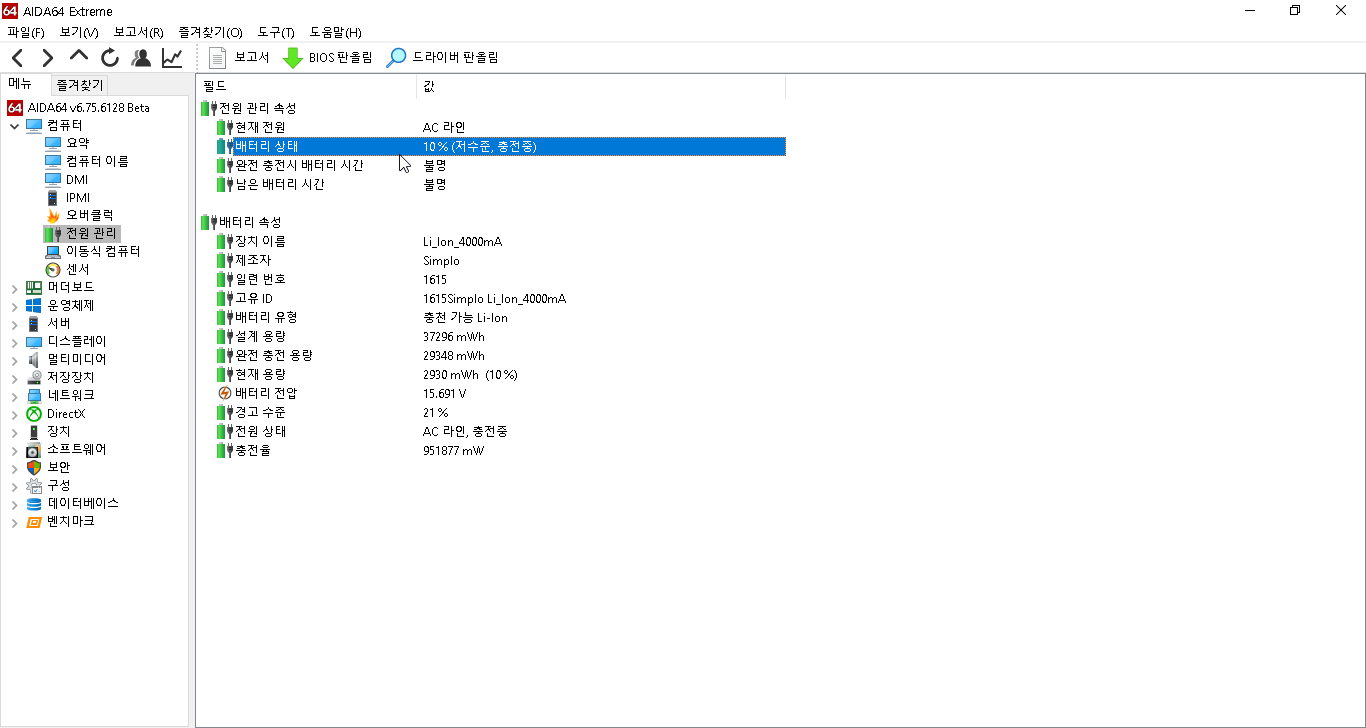Select the 충전율 row
Screen dimensions: 1366x728
(500, 450)
